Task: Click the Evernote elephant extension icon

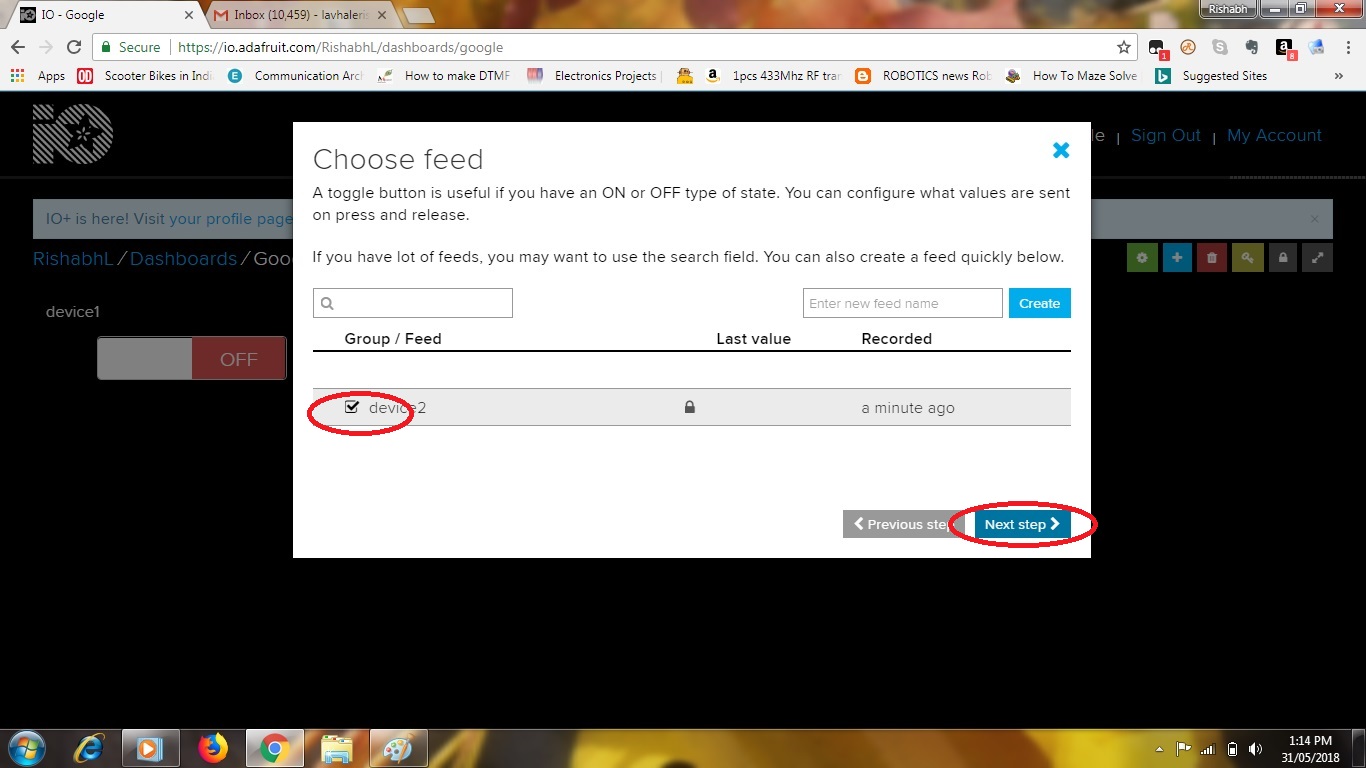Action: pyautogui.click(x=1251, y=47)
